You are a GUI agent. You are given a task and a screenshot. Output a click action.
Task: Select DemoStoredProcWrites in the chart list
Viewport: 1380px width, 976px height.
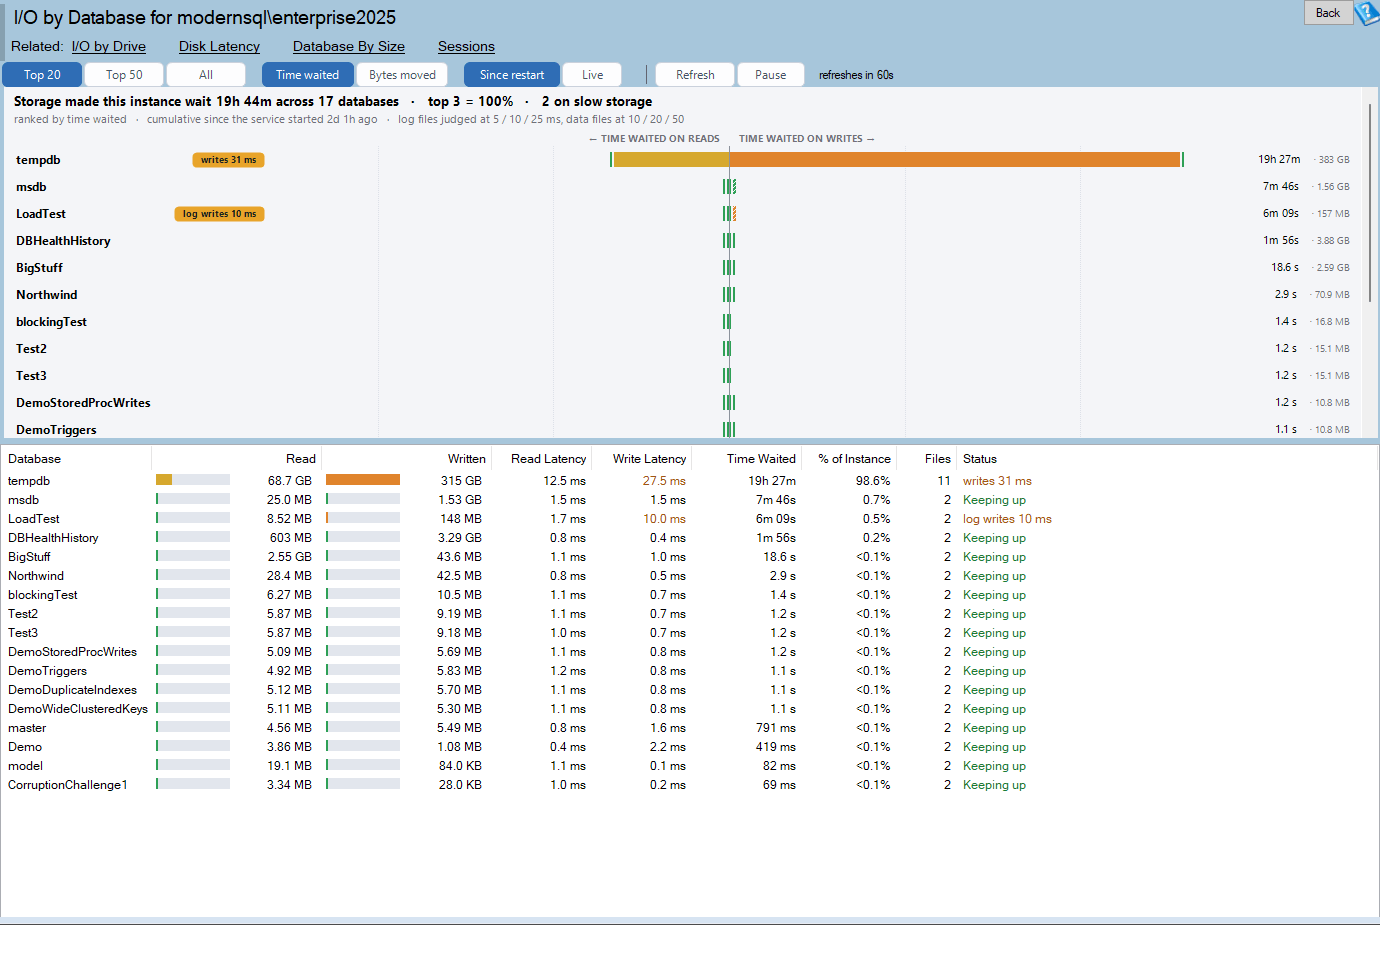click(83, 403)
